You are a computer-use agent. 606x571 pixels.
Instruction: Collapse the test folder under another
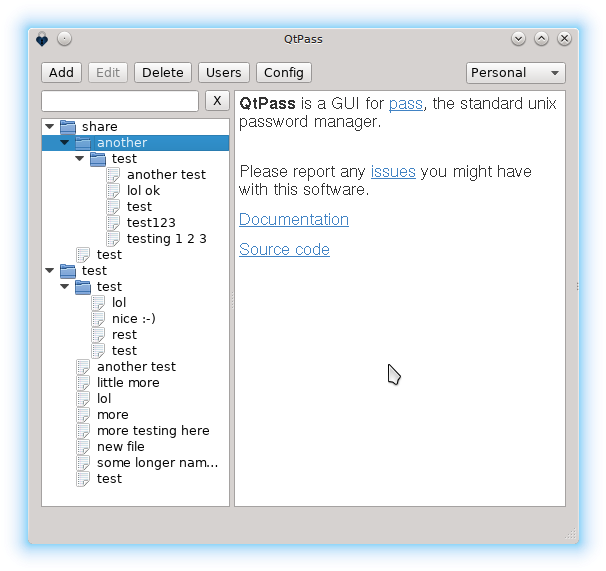click(x=80, y=159)
